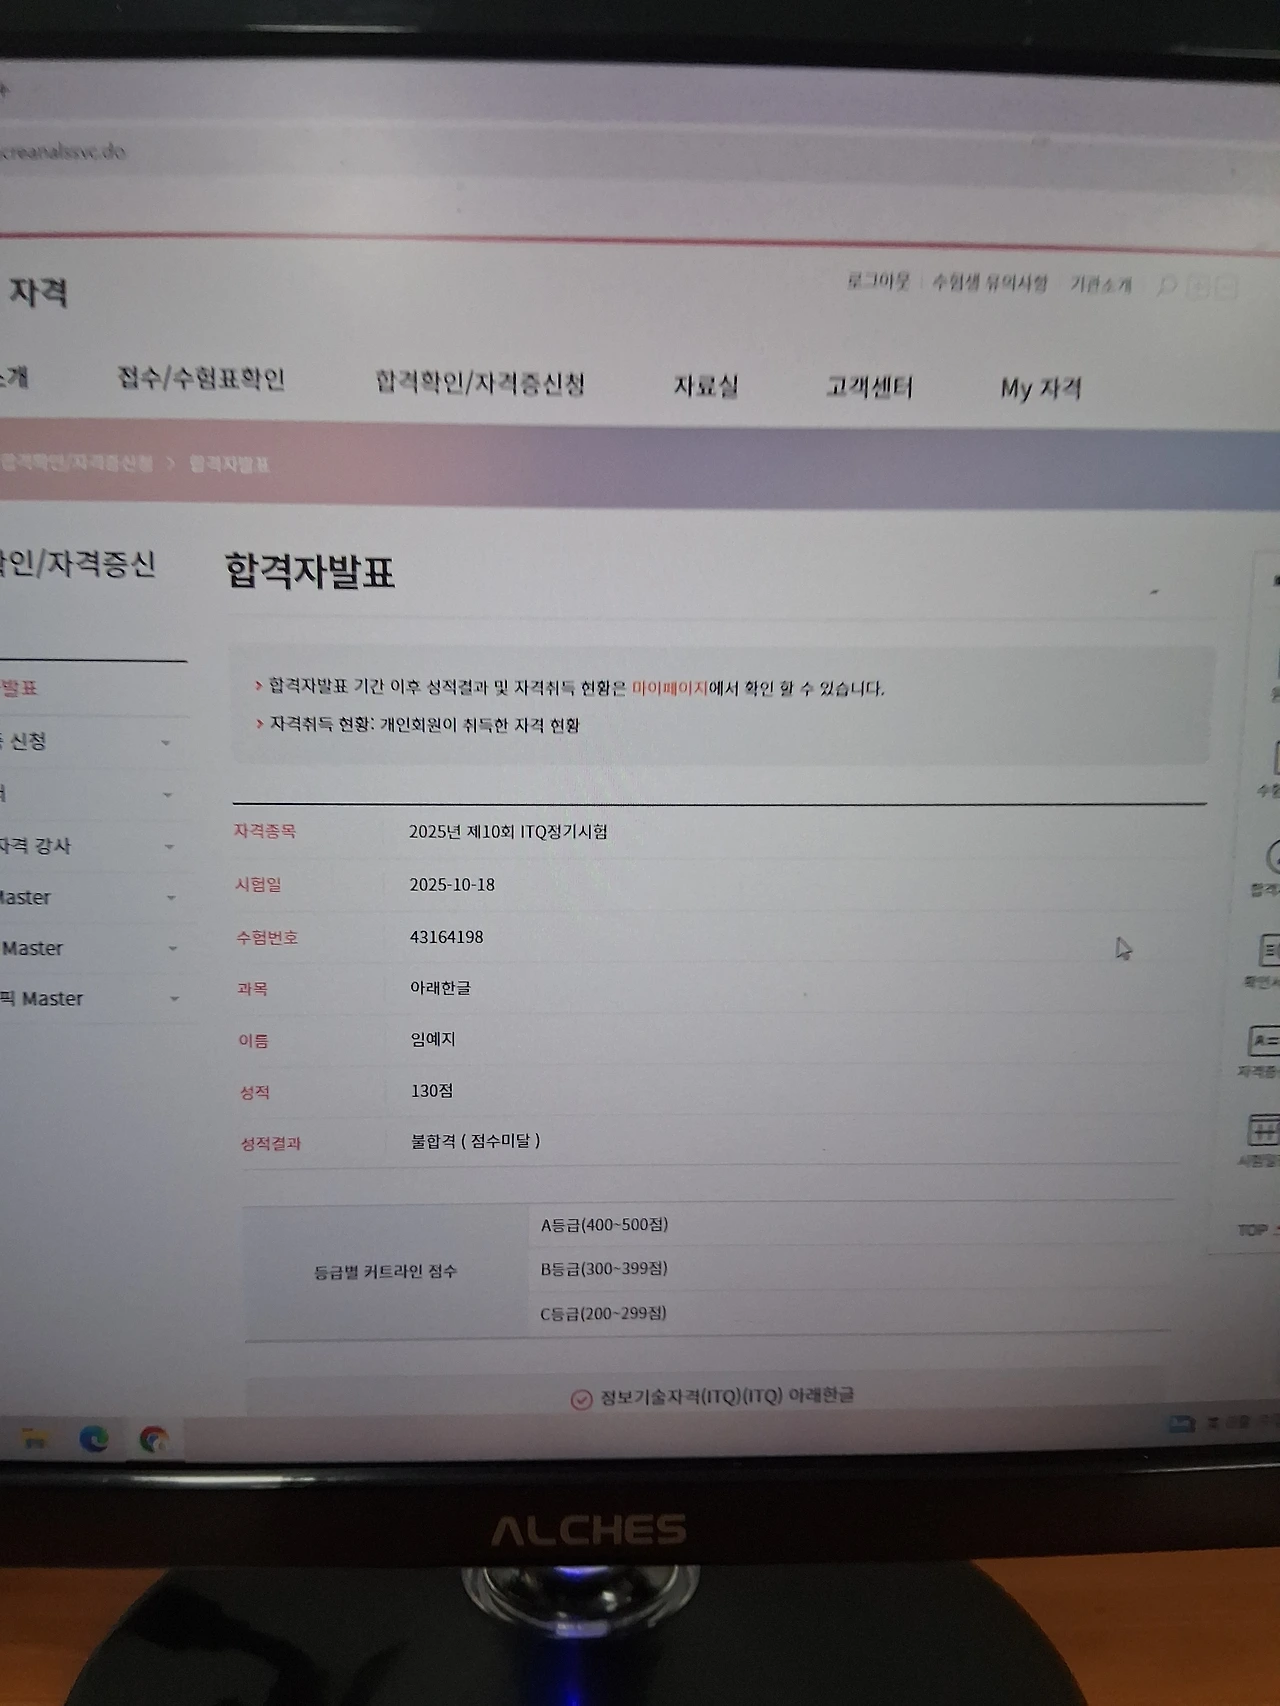
Task: Open the My 자격 menu
Action: coord(1041,388)
